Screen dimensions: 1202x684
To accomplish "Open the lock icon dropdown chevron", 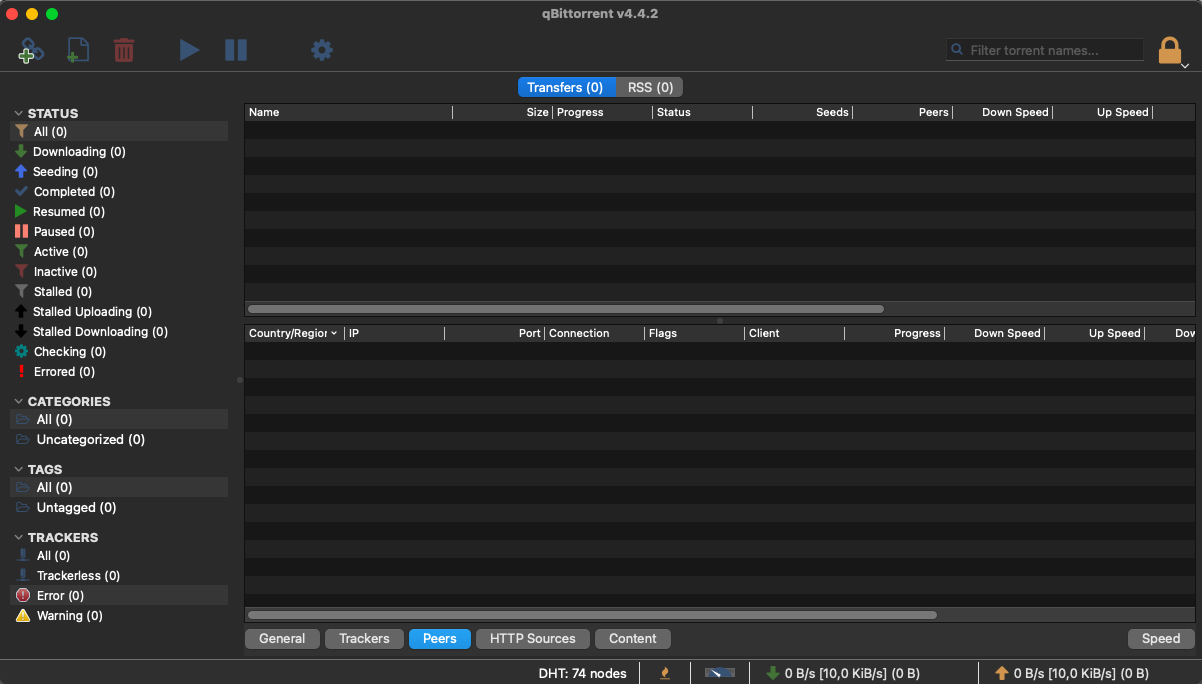I will click(x=1185, y=65).
